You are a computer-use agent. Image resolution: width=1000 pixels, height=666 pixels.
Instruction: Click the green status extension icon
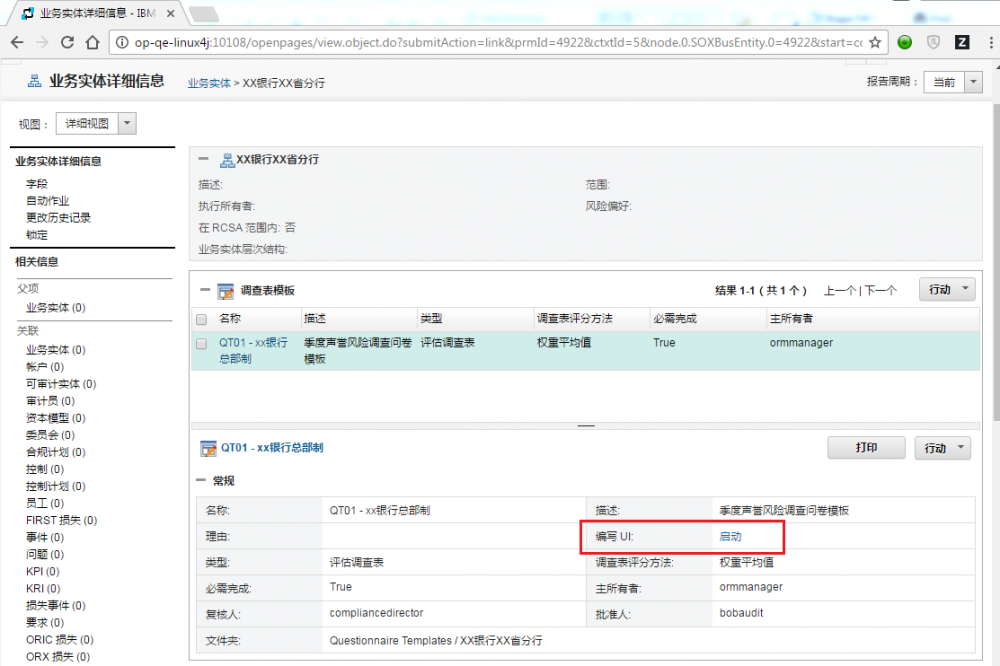pyautogui.click(x=904, y=42)
